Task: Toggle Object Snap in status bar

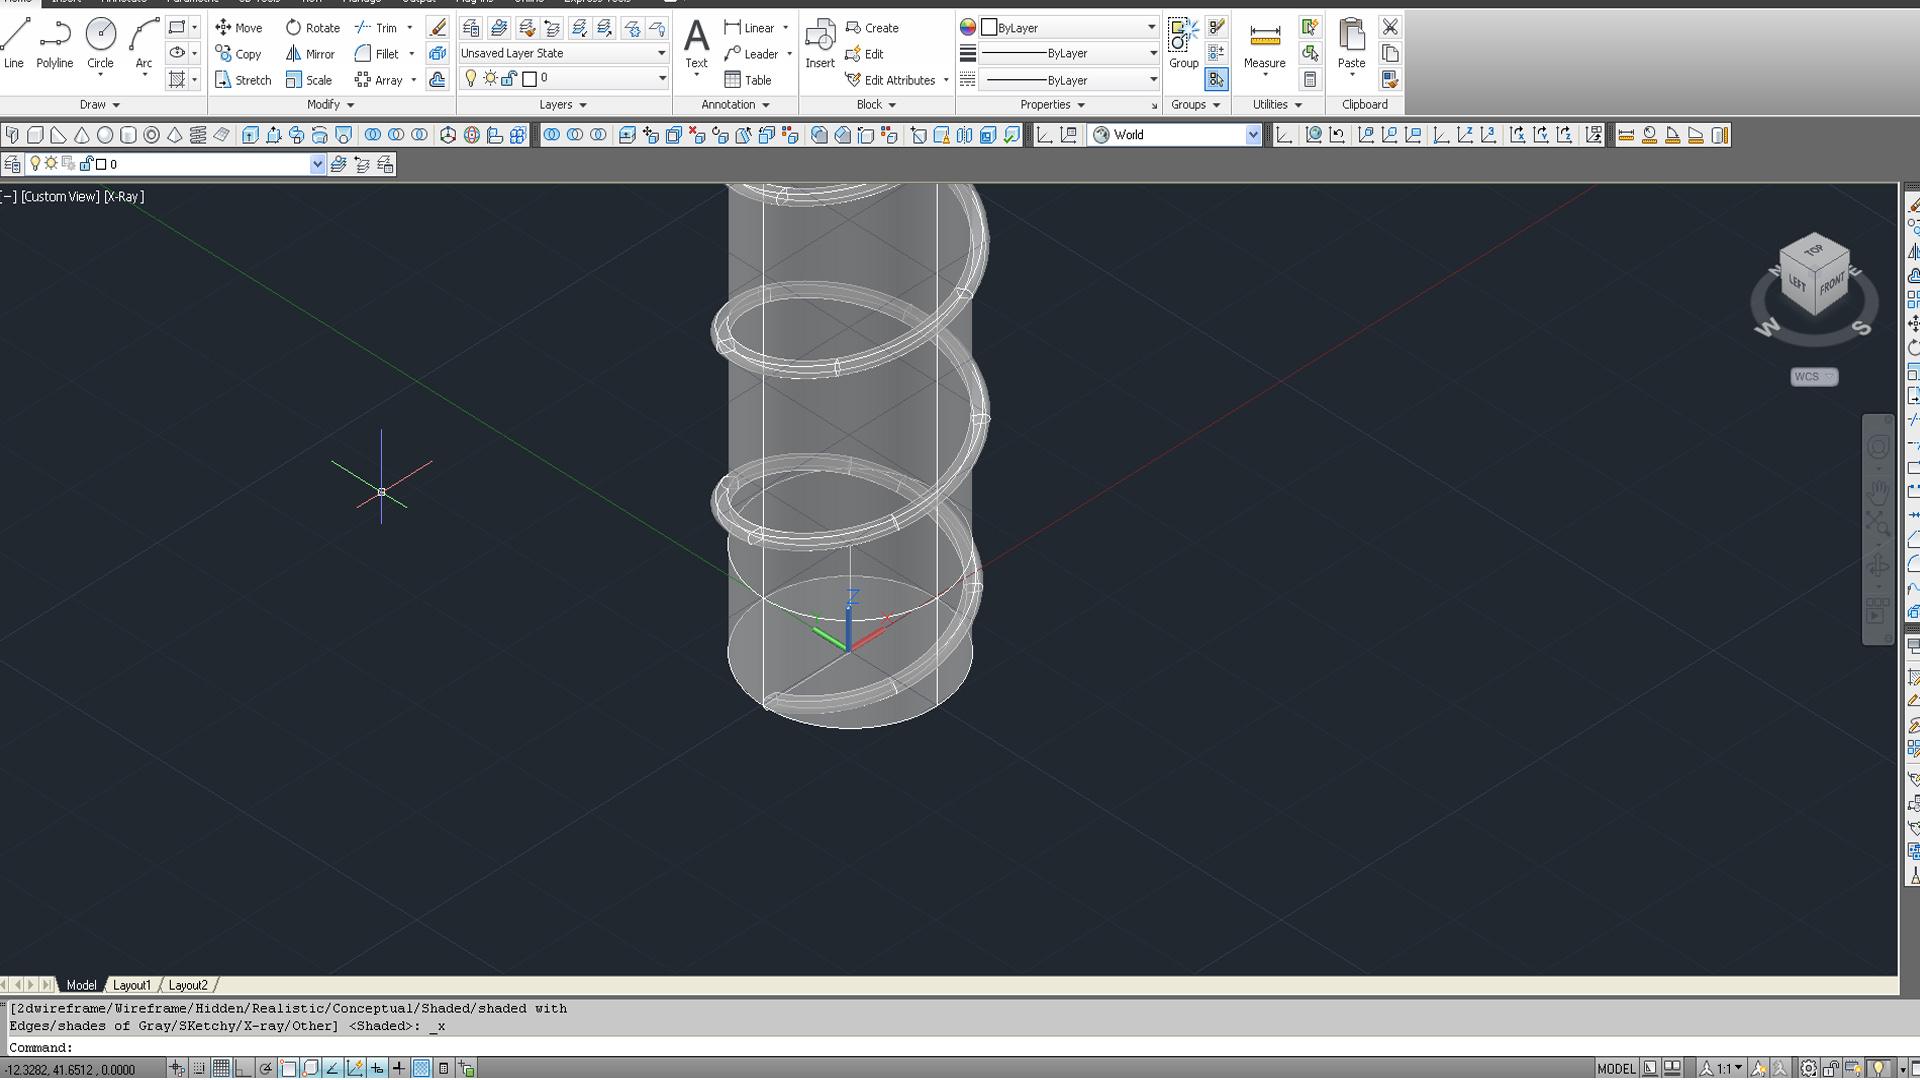Action: (288, 1068)
